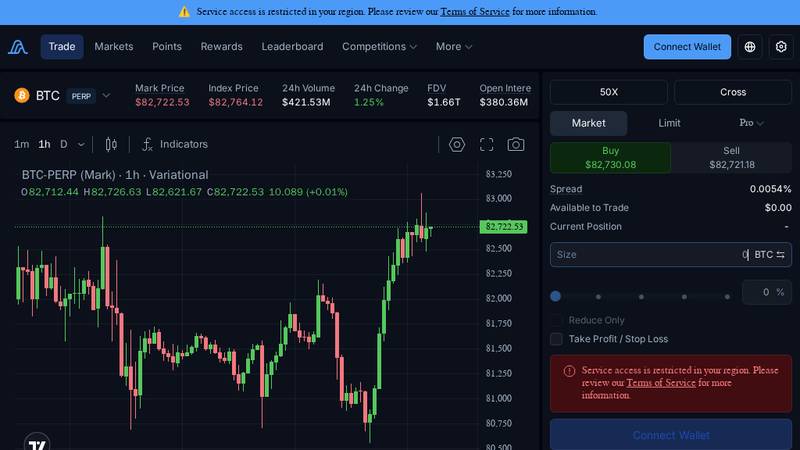Screen dimensions: 800x450
Task: Click the PERP badge next to BTC
Action: pos(81,96)
